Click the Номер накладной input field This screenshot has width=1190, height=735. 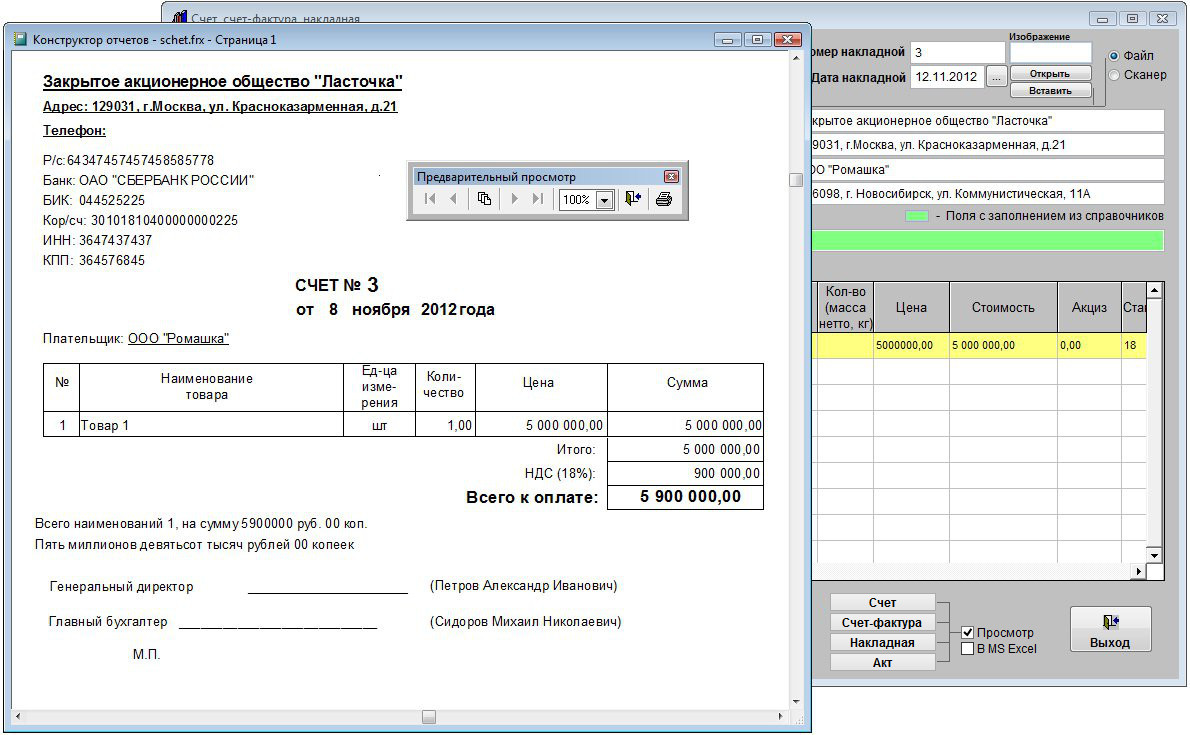(957, 51)
